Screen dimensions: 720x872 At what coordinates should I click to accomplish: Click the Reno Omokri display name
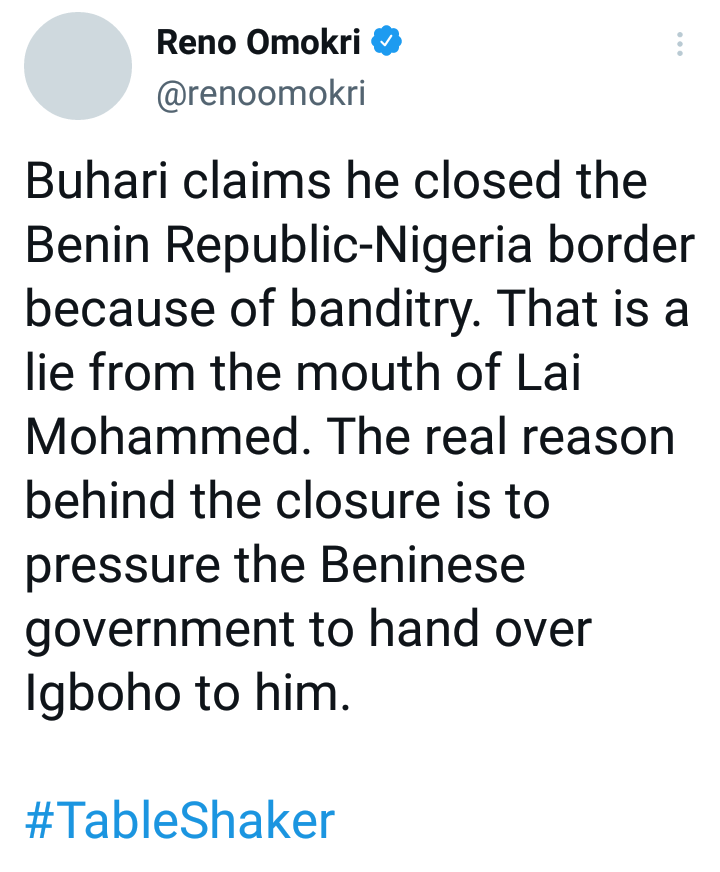(259, 42)
